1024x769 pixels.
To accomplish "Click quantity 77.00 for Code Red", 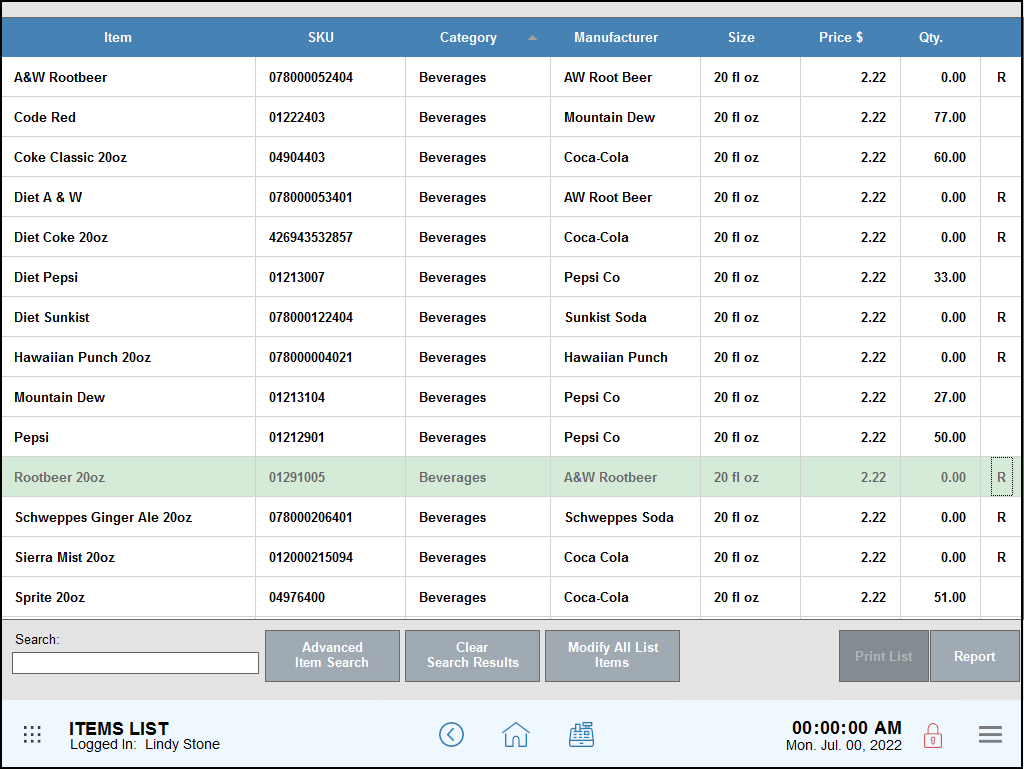I will 950,118.
